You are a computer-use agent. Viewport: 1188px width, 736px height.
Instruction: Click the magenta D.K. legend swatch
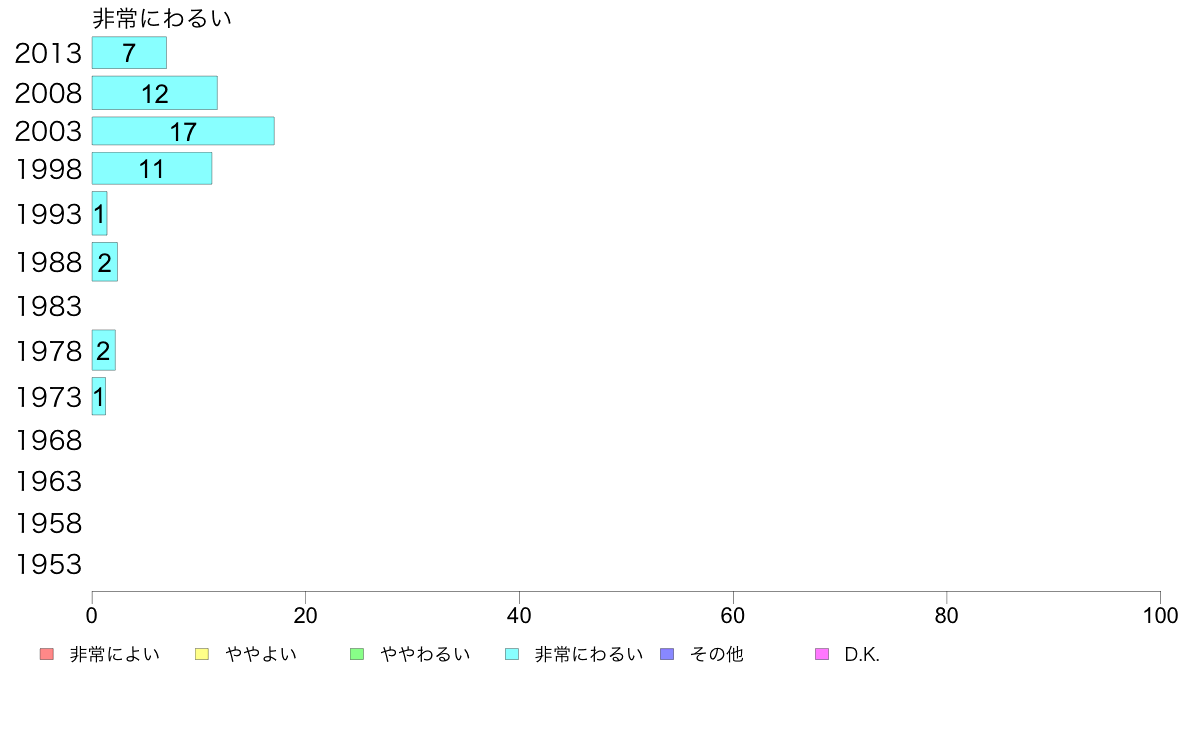pos(822,654)
